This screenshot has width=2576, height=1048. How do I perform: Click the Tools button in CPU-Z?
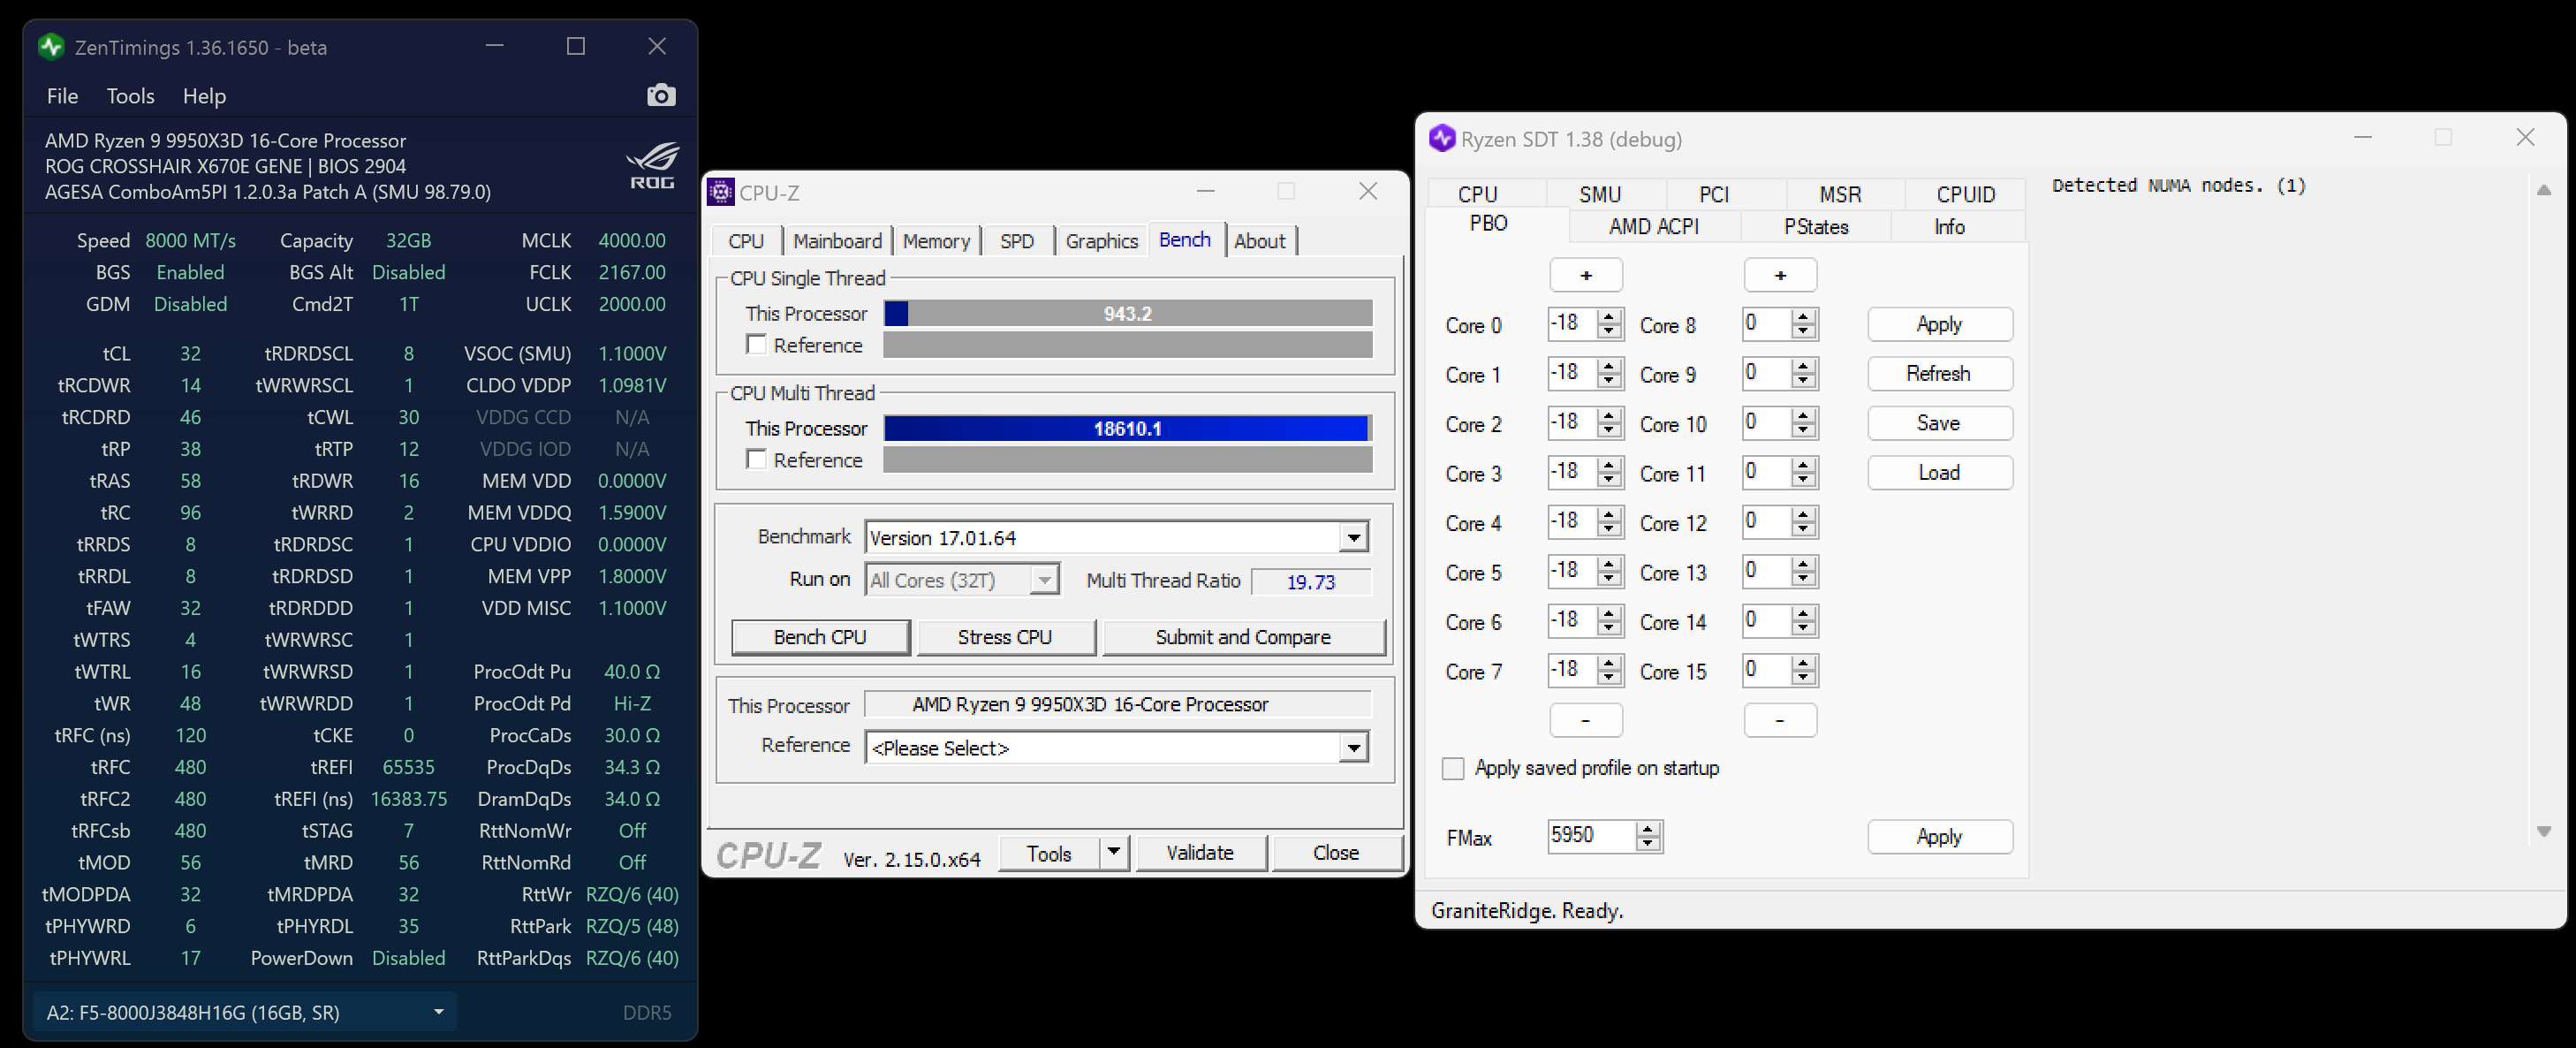point(1048,853)
